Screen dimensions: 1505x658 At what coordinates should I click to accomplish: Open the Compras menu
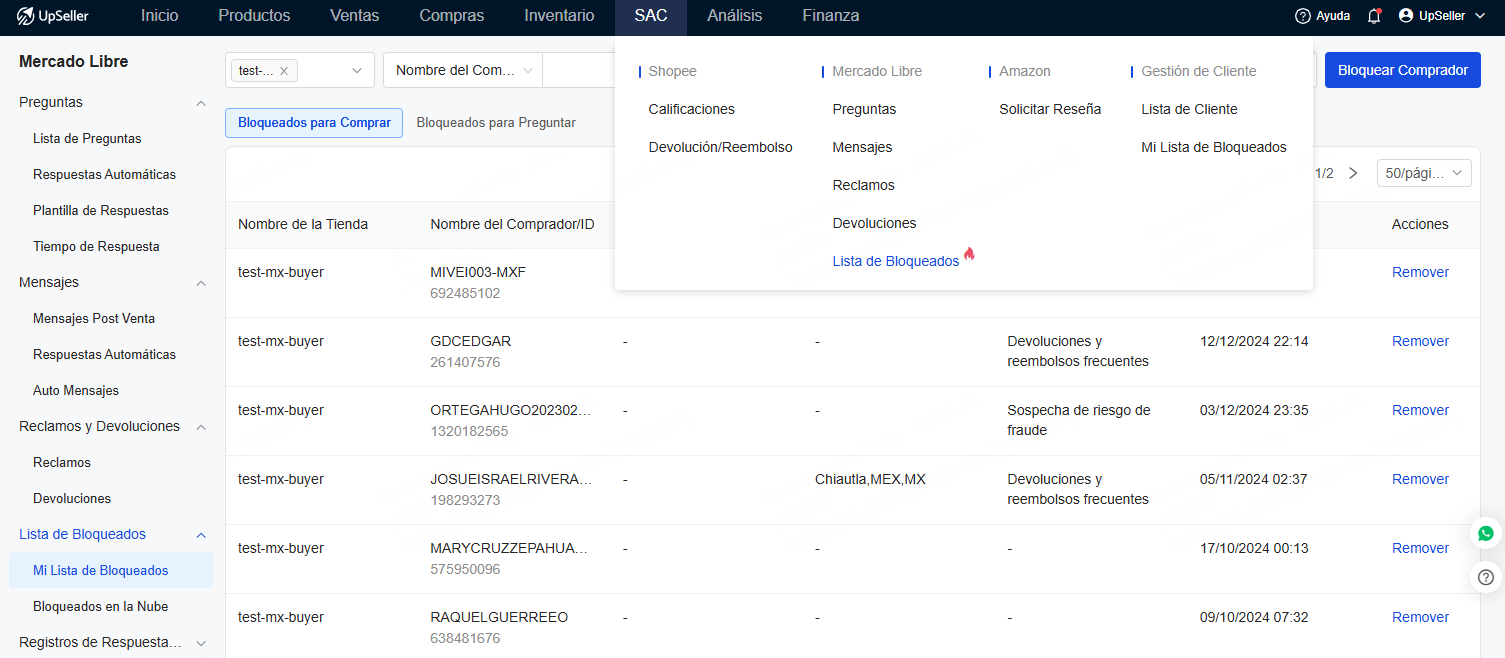pos(452,16)
